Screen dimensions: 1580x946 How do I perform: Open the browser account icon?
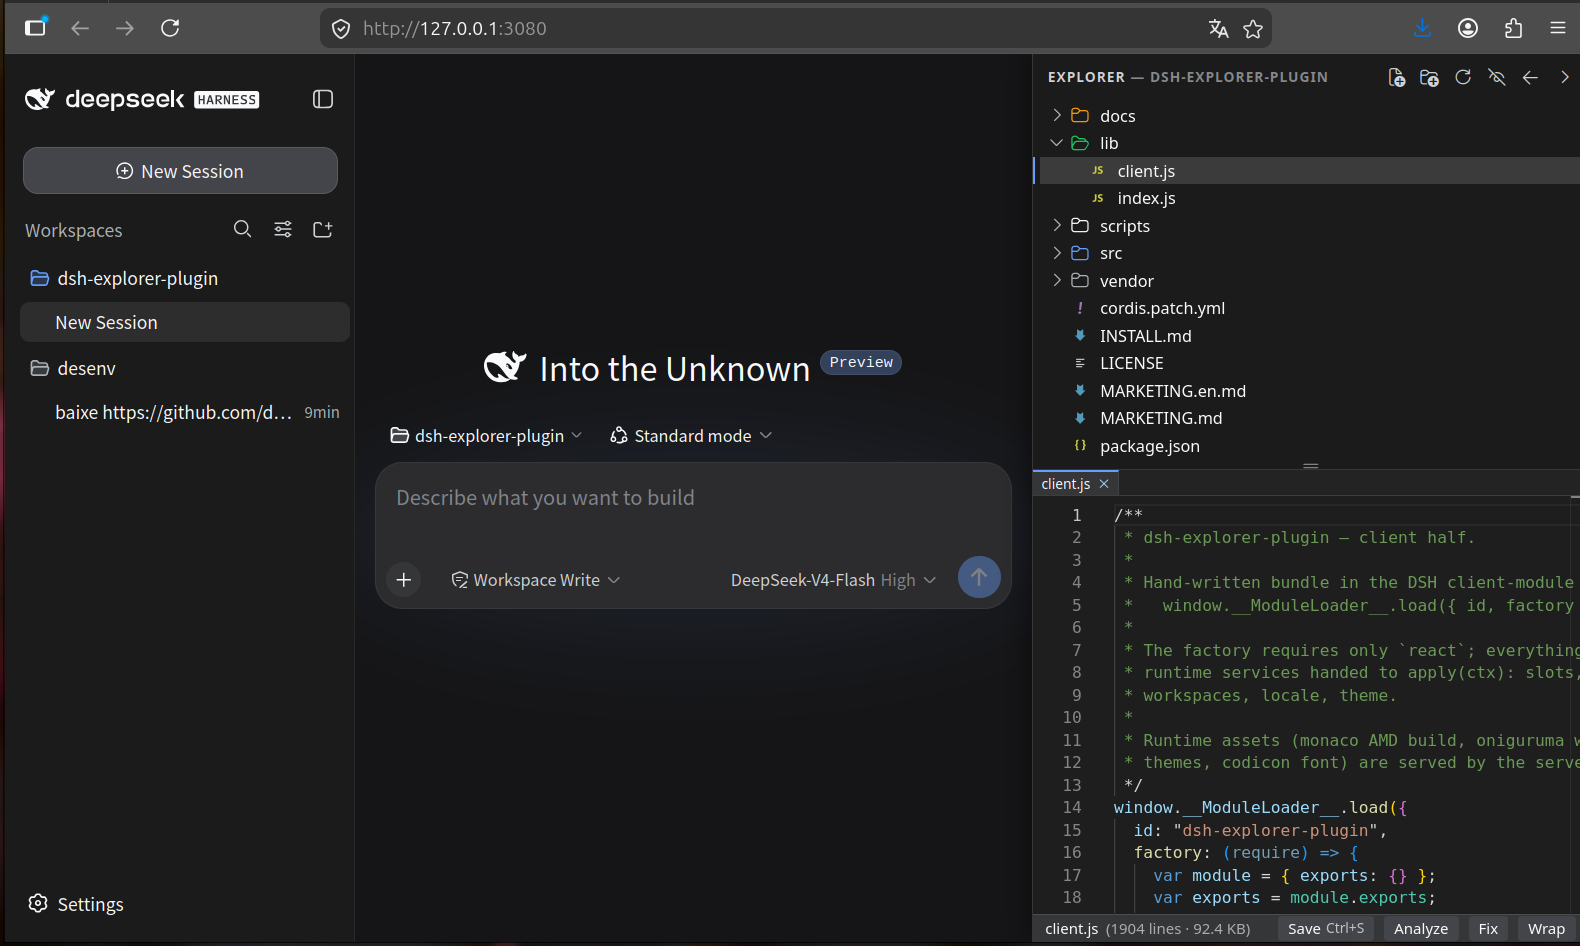pyautogui.click(x=1468, y=28)
